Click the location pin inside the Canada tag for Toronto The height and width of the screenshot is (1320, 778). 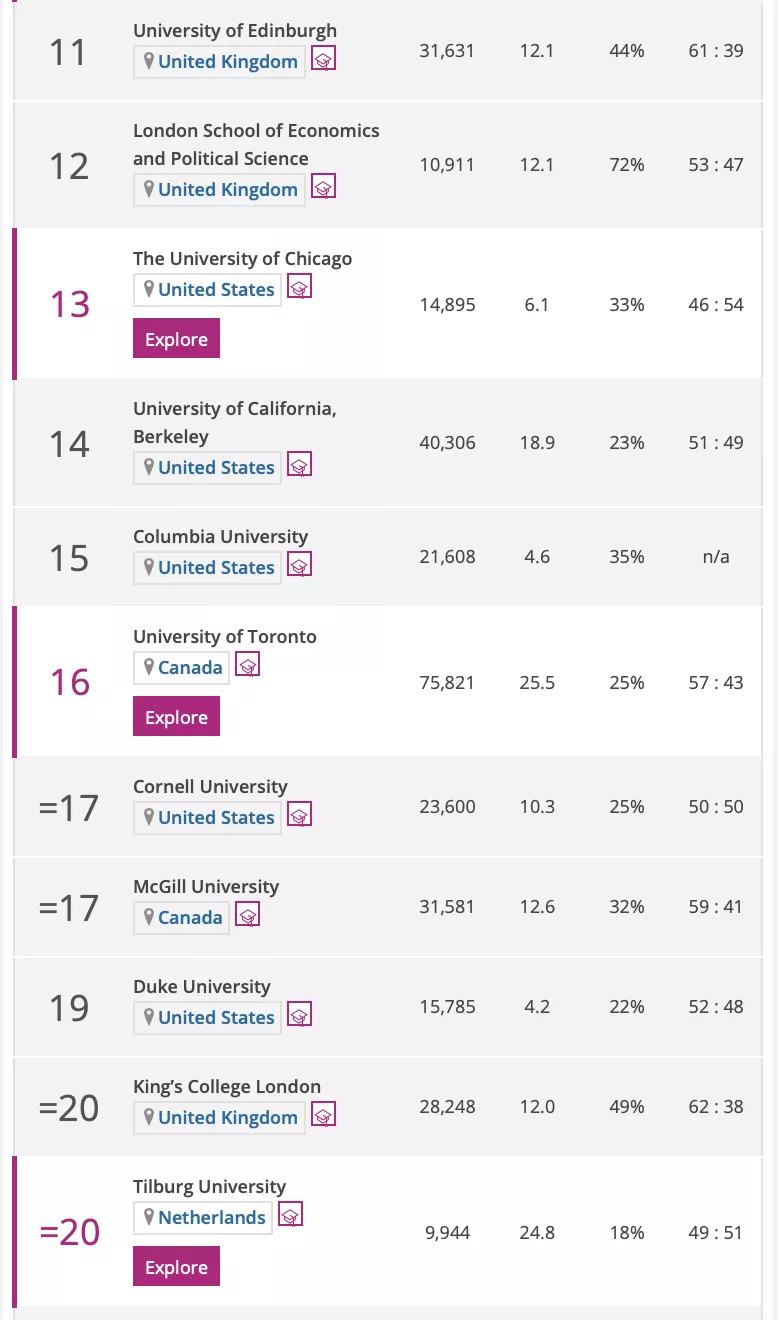(151, 667)
